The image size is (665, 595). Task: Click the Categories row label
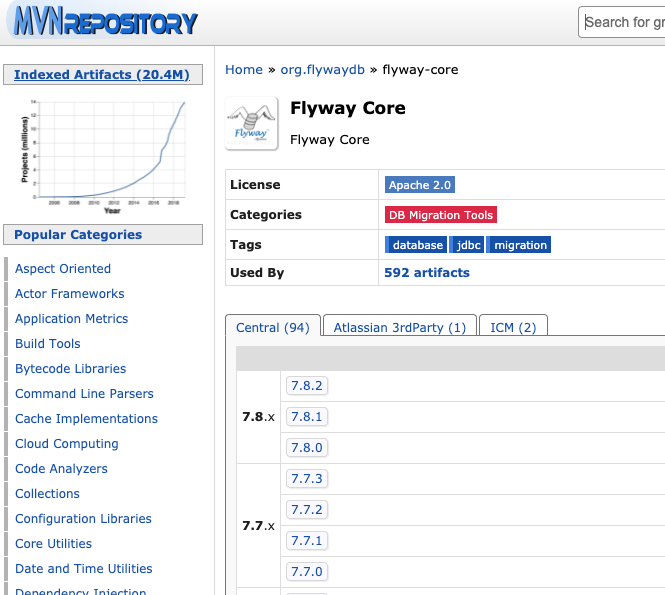click(x=265, y=215)
